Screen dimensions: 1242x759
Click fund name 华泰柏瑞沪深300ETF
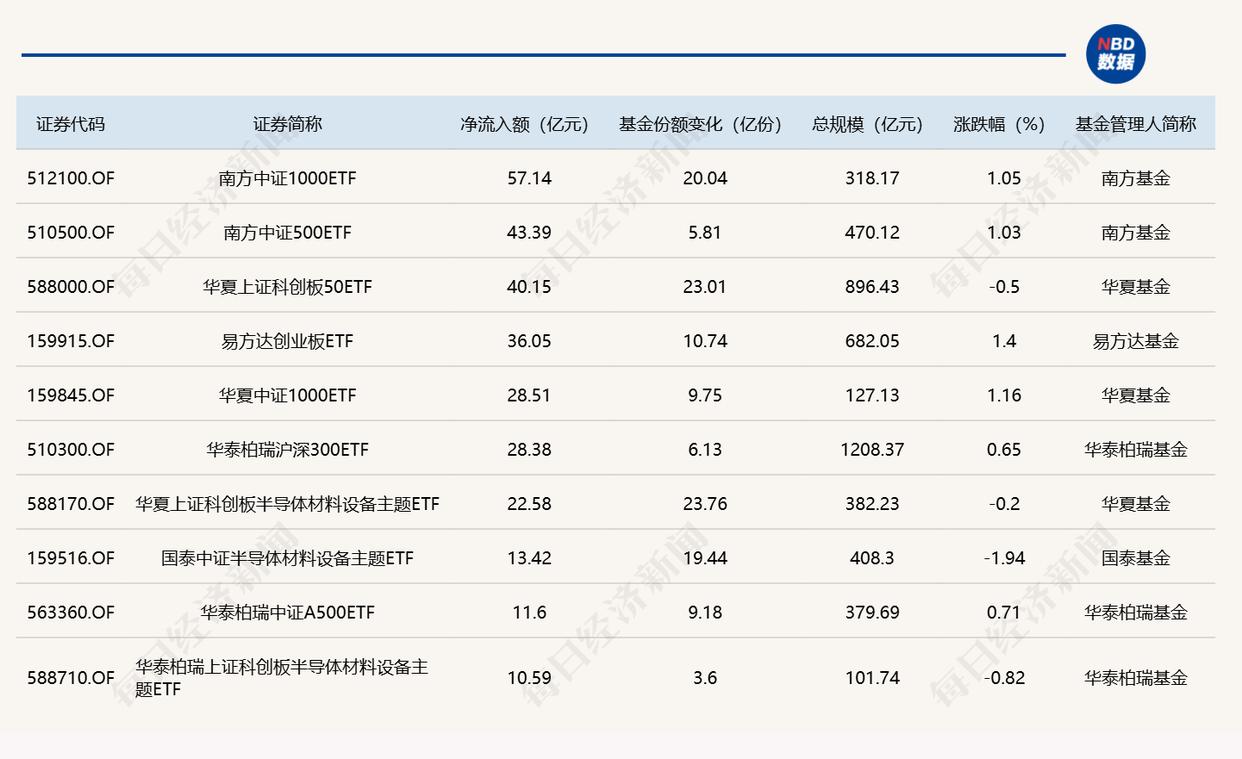(287, 449)
